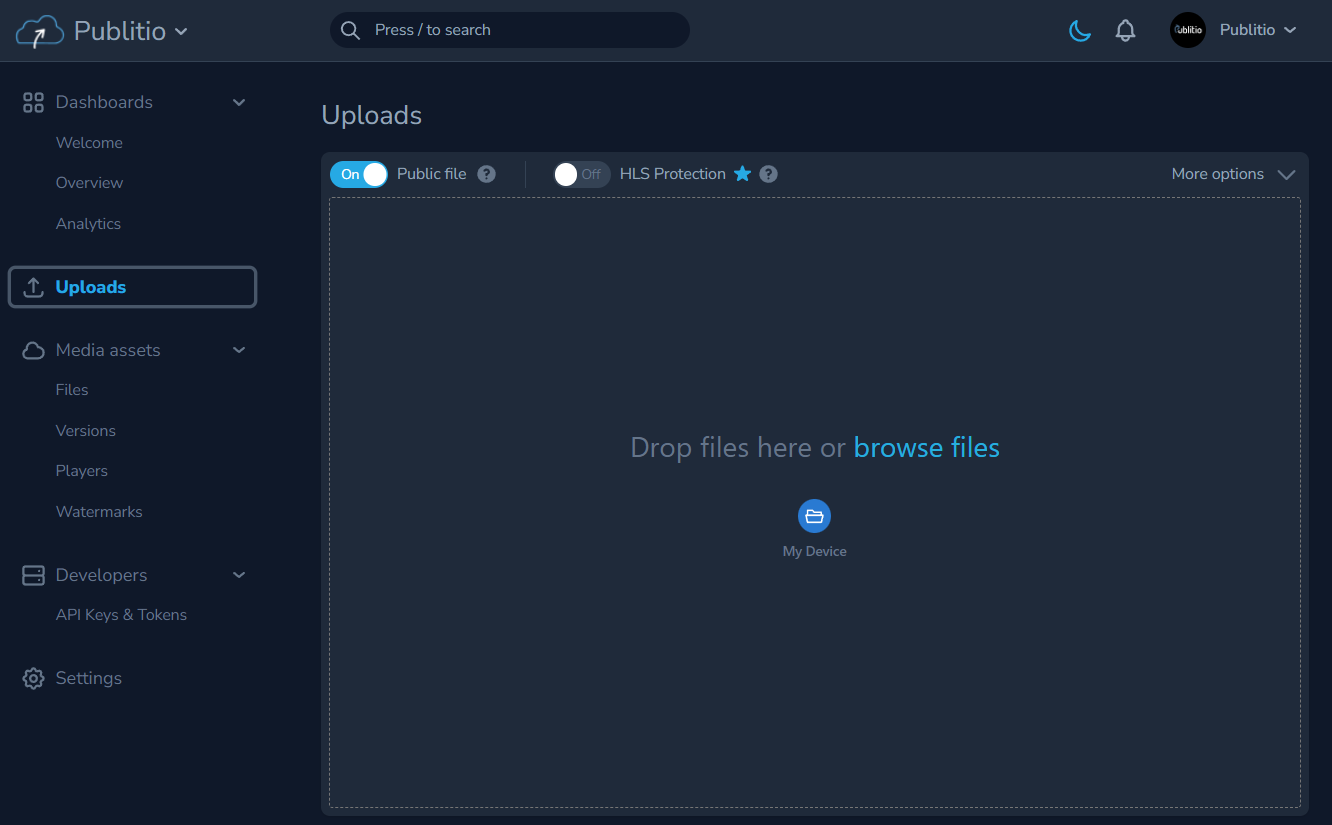Enable HLS Protection

click(581, 173)
